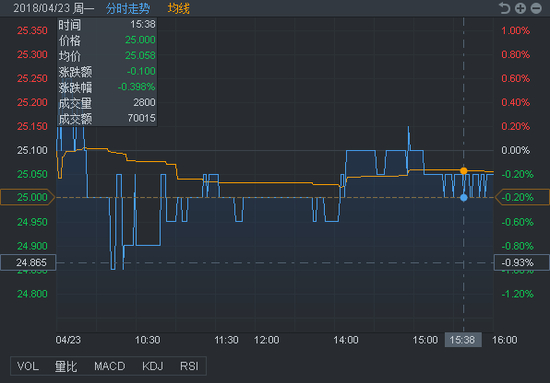Show the KDJ indicator tab
Image resolution: width=550 pixels, height=383 pixels.
(153, 366)
